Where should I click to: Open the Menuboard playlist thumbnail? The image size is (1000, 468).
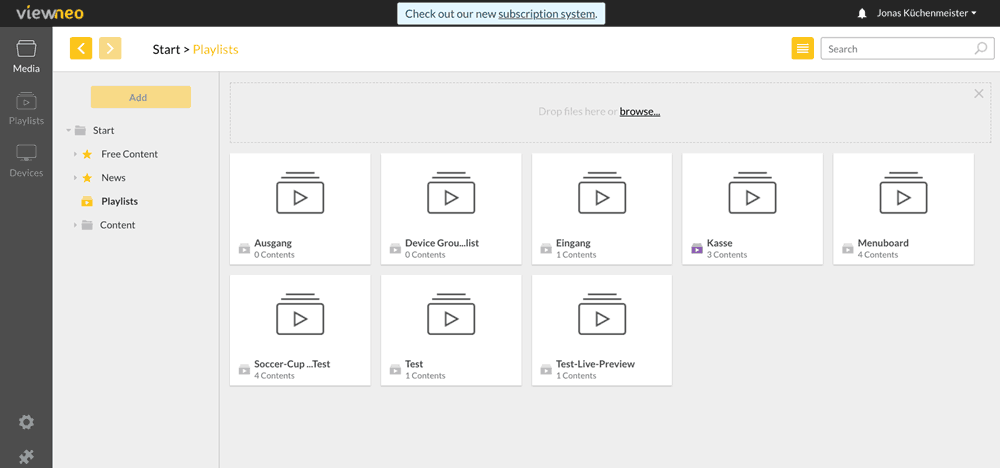[x=904, y=193]
